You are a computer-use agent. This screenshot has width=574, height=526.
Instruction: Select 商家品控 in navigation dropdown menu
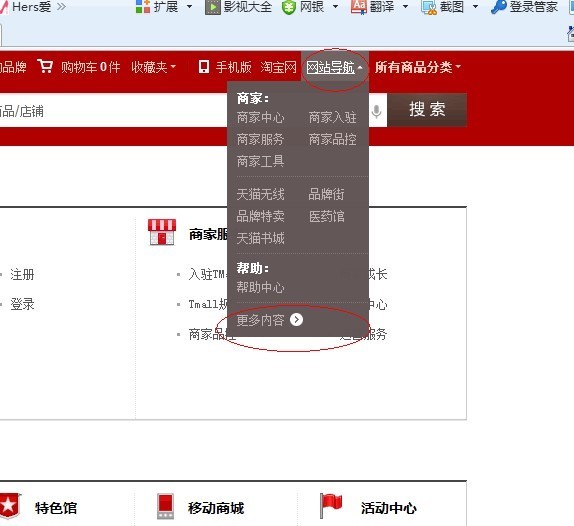(x=332, y=139)
